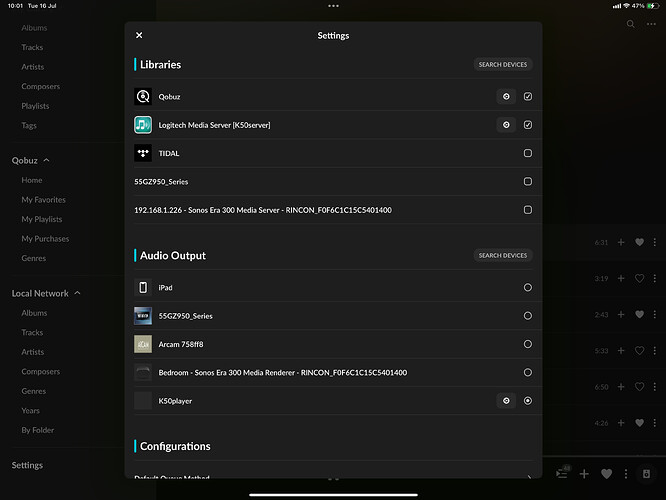This screenshot has width=666, height=500.
Task: Open Settings in the sidebar
Action: [27, 465]
